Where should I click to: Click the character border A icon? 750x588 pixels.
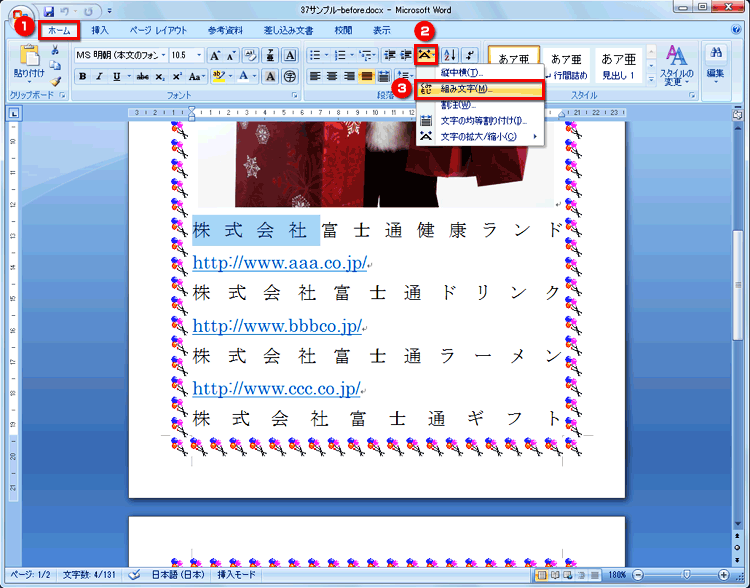pos(290,56)
